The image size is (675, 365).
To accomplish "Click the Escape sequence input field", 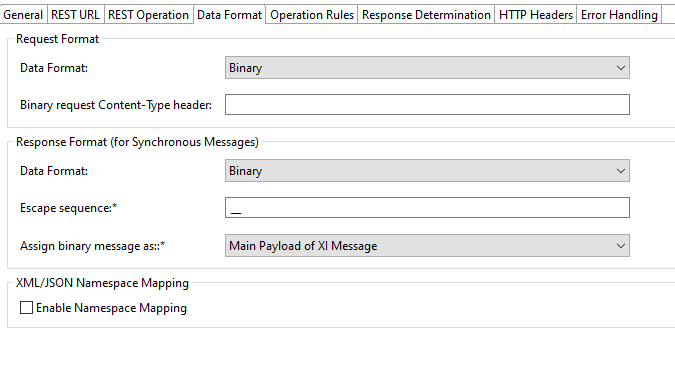I will point(427,207).
